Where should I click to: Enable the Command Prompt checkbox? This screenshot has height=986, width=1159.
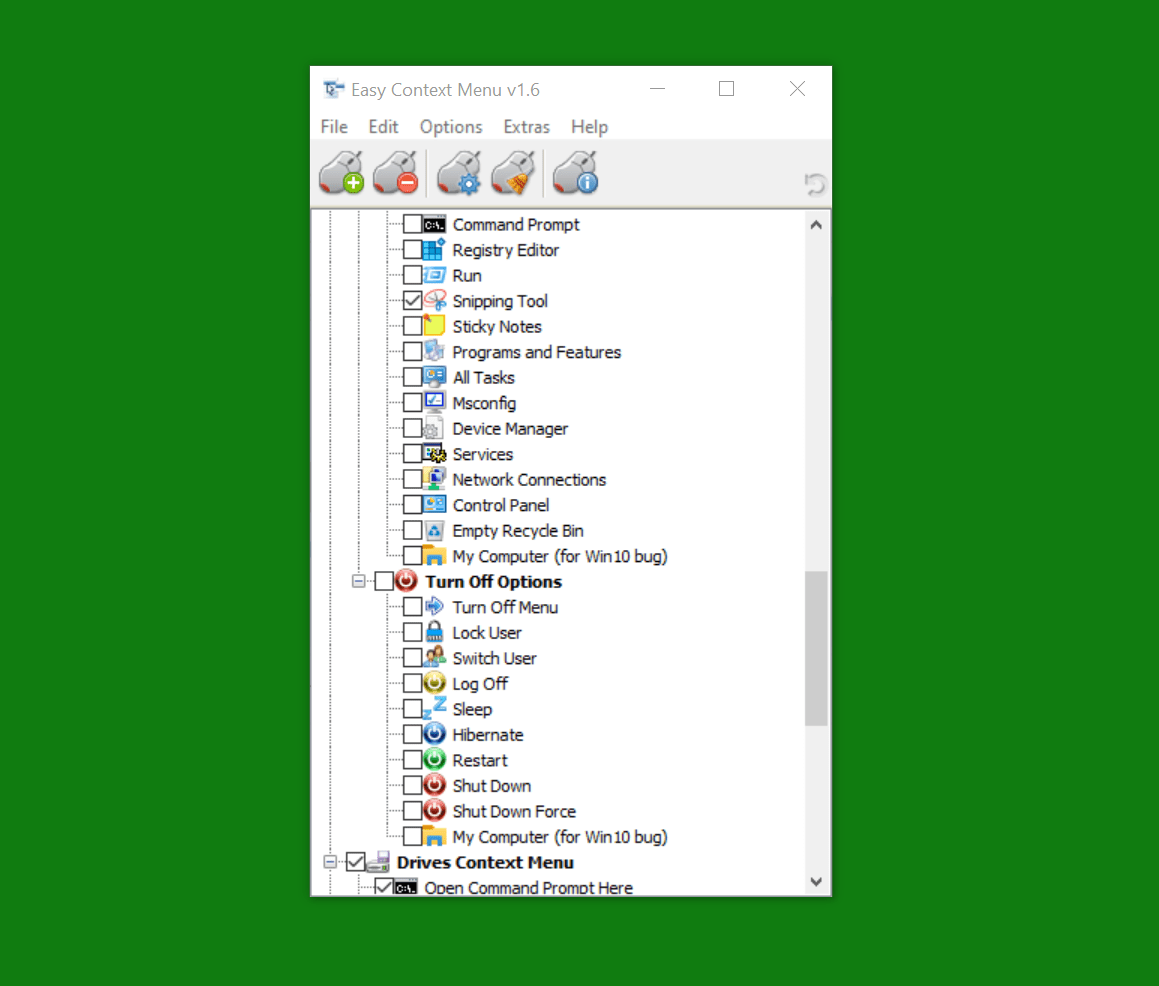412,225
